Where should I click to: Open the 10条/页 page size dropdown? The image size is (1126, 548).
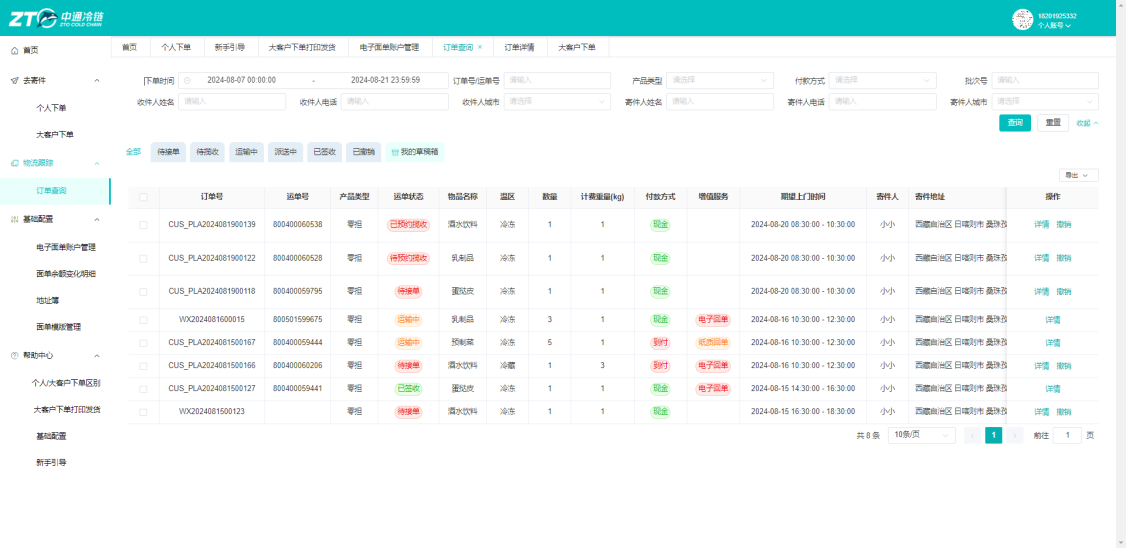point(922,435)
